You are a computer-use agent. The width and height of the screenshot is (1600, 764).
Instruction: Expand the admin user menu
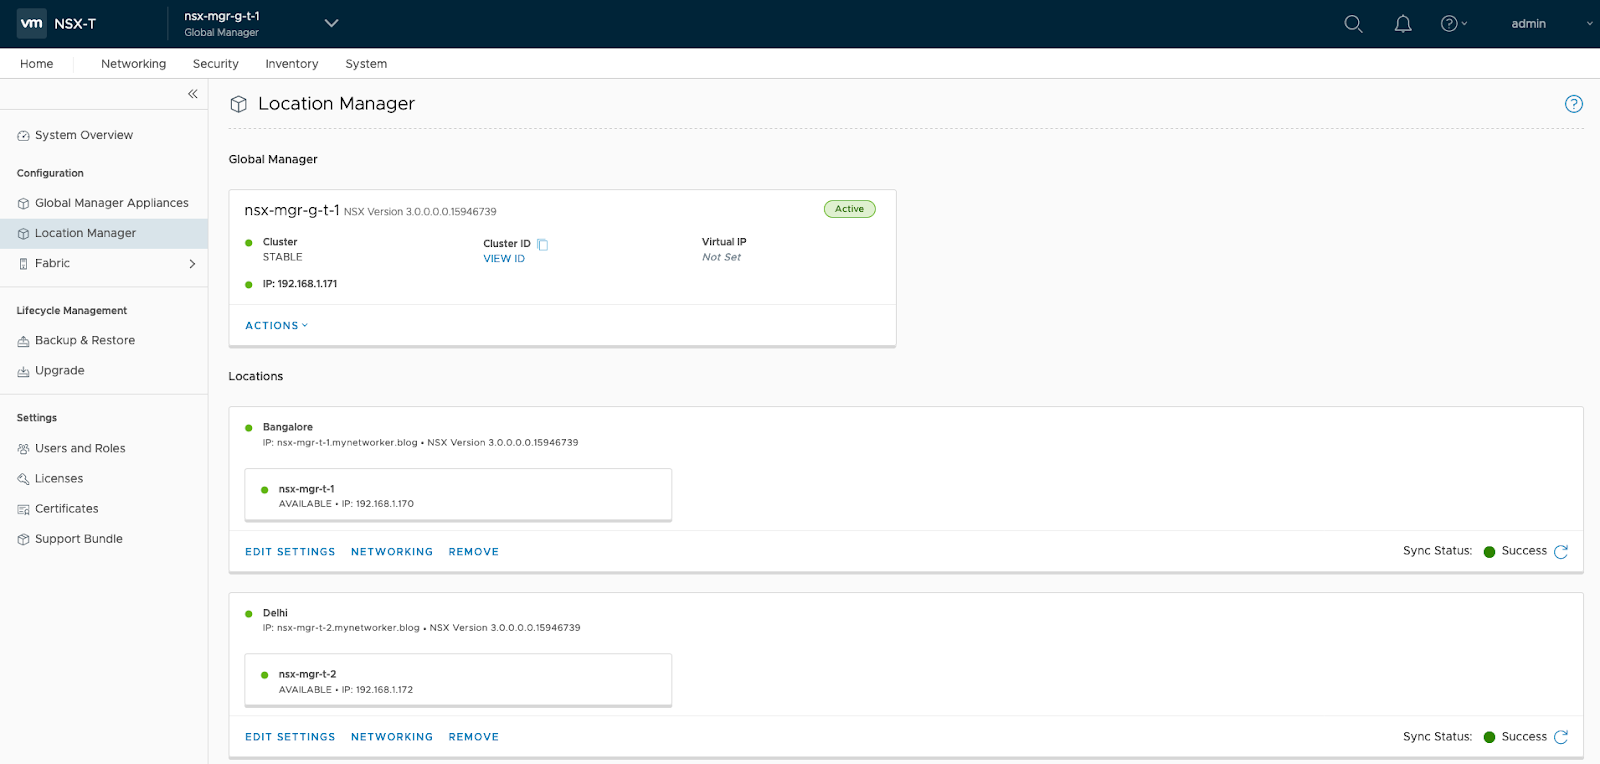tap(1550, 24)
